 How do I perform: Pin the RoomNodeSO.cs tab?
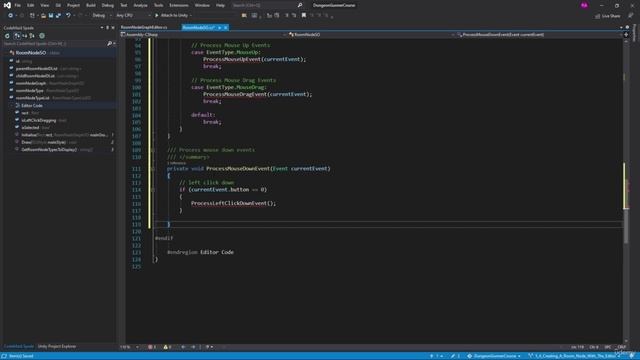[x=220, y=27]
